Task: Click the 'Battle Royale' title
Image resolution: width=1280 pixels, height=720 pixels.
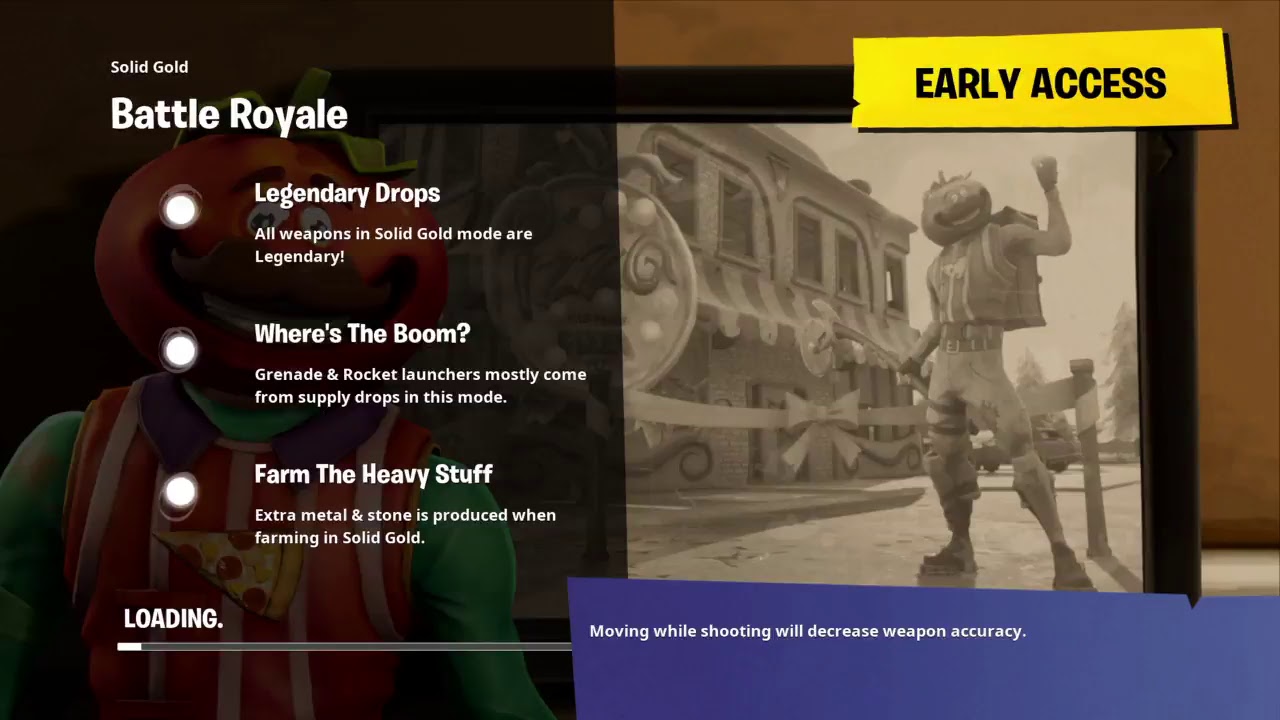Action: point(229,115)
